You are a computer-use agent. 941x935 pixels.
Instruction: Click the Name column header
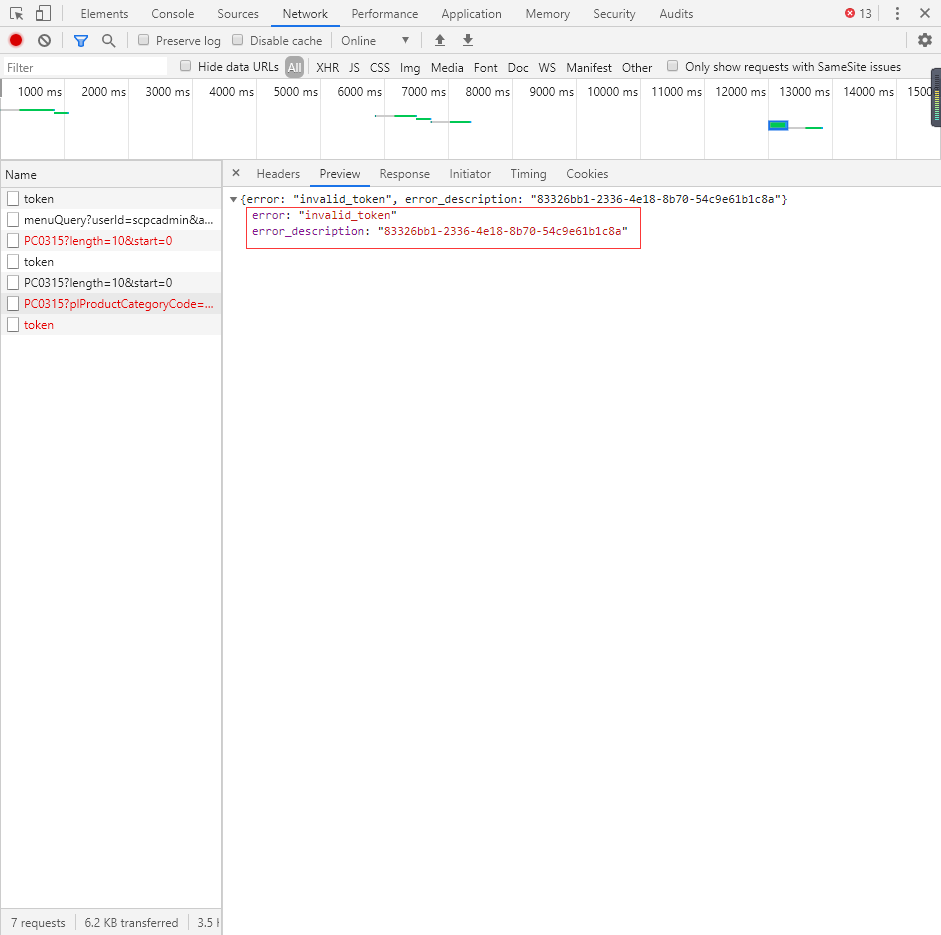pyautogui.click(x=111, y=175)
